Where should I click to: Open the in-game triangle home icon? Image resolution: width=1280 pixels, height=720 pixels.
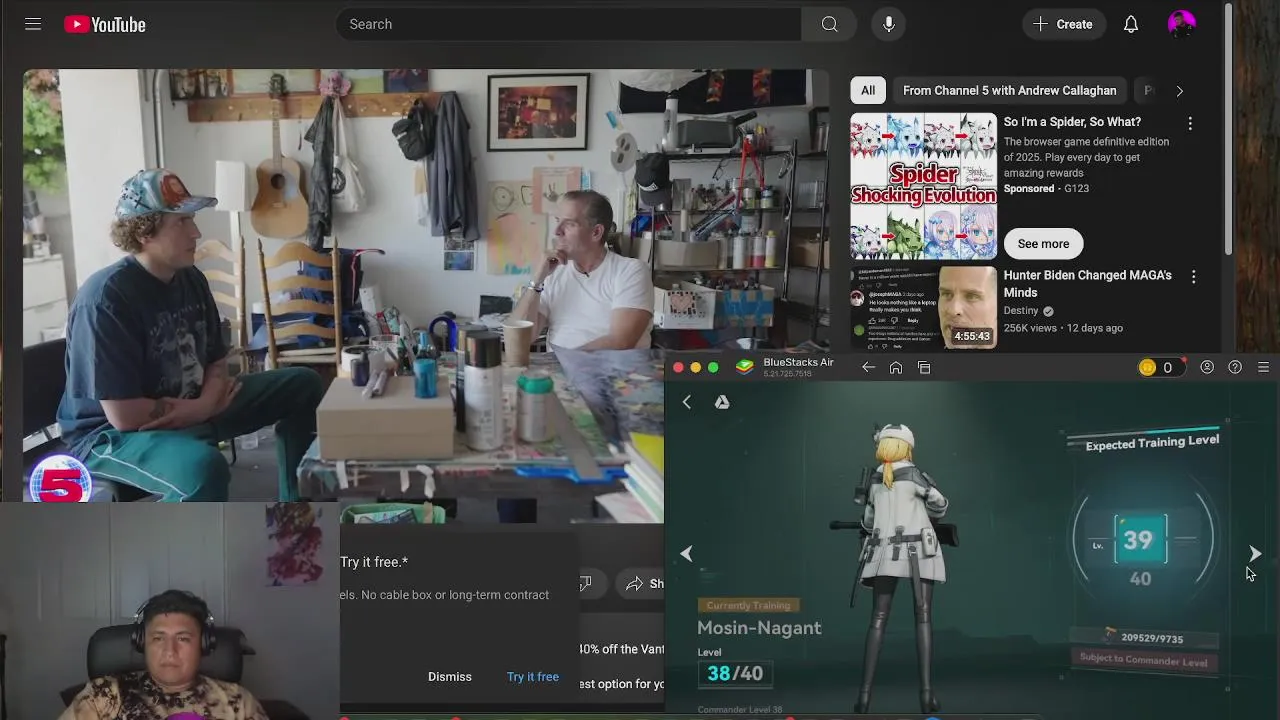[x=722, y=402]
